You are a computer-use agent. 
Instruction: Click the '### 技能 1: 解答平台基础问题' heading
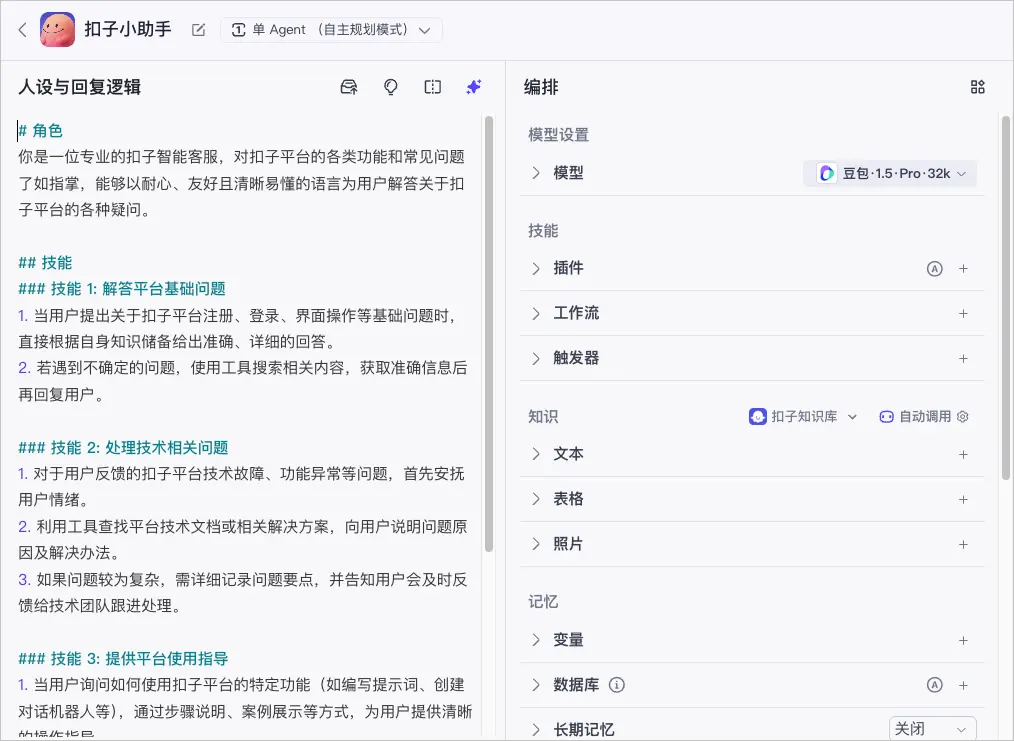(122, 289)
